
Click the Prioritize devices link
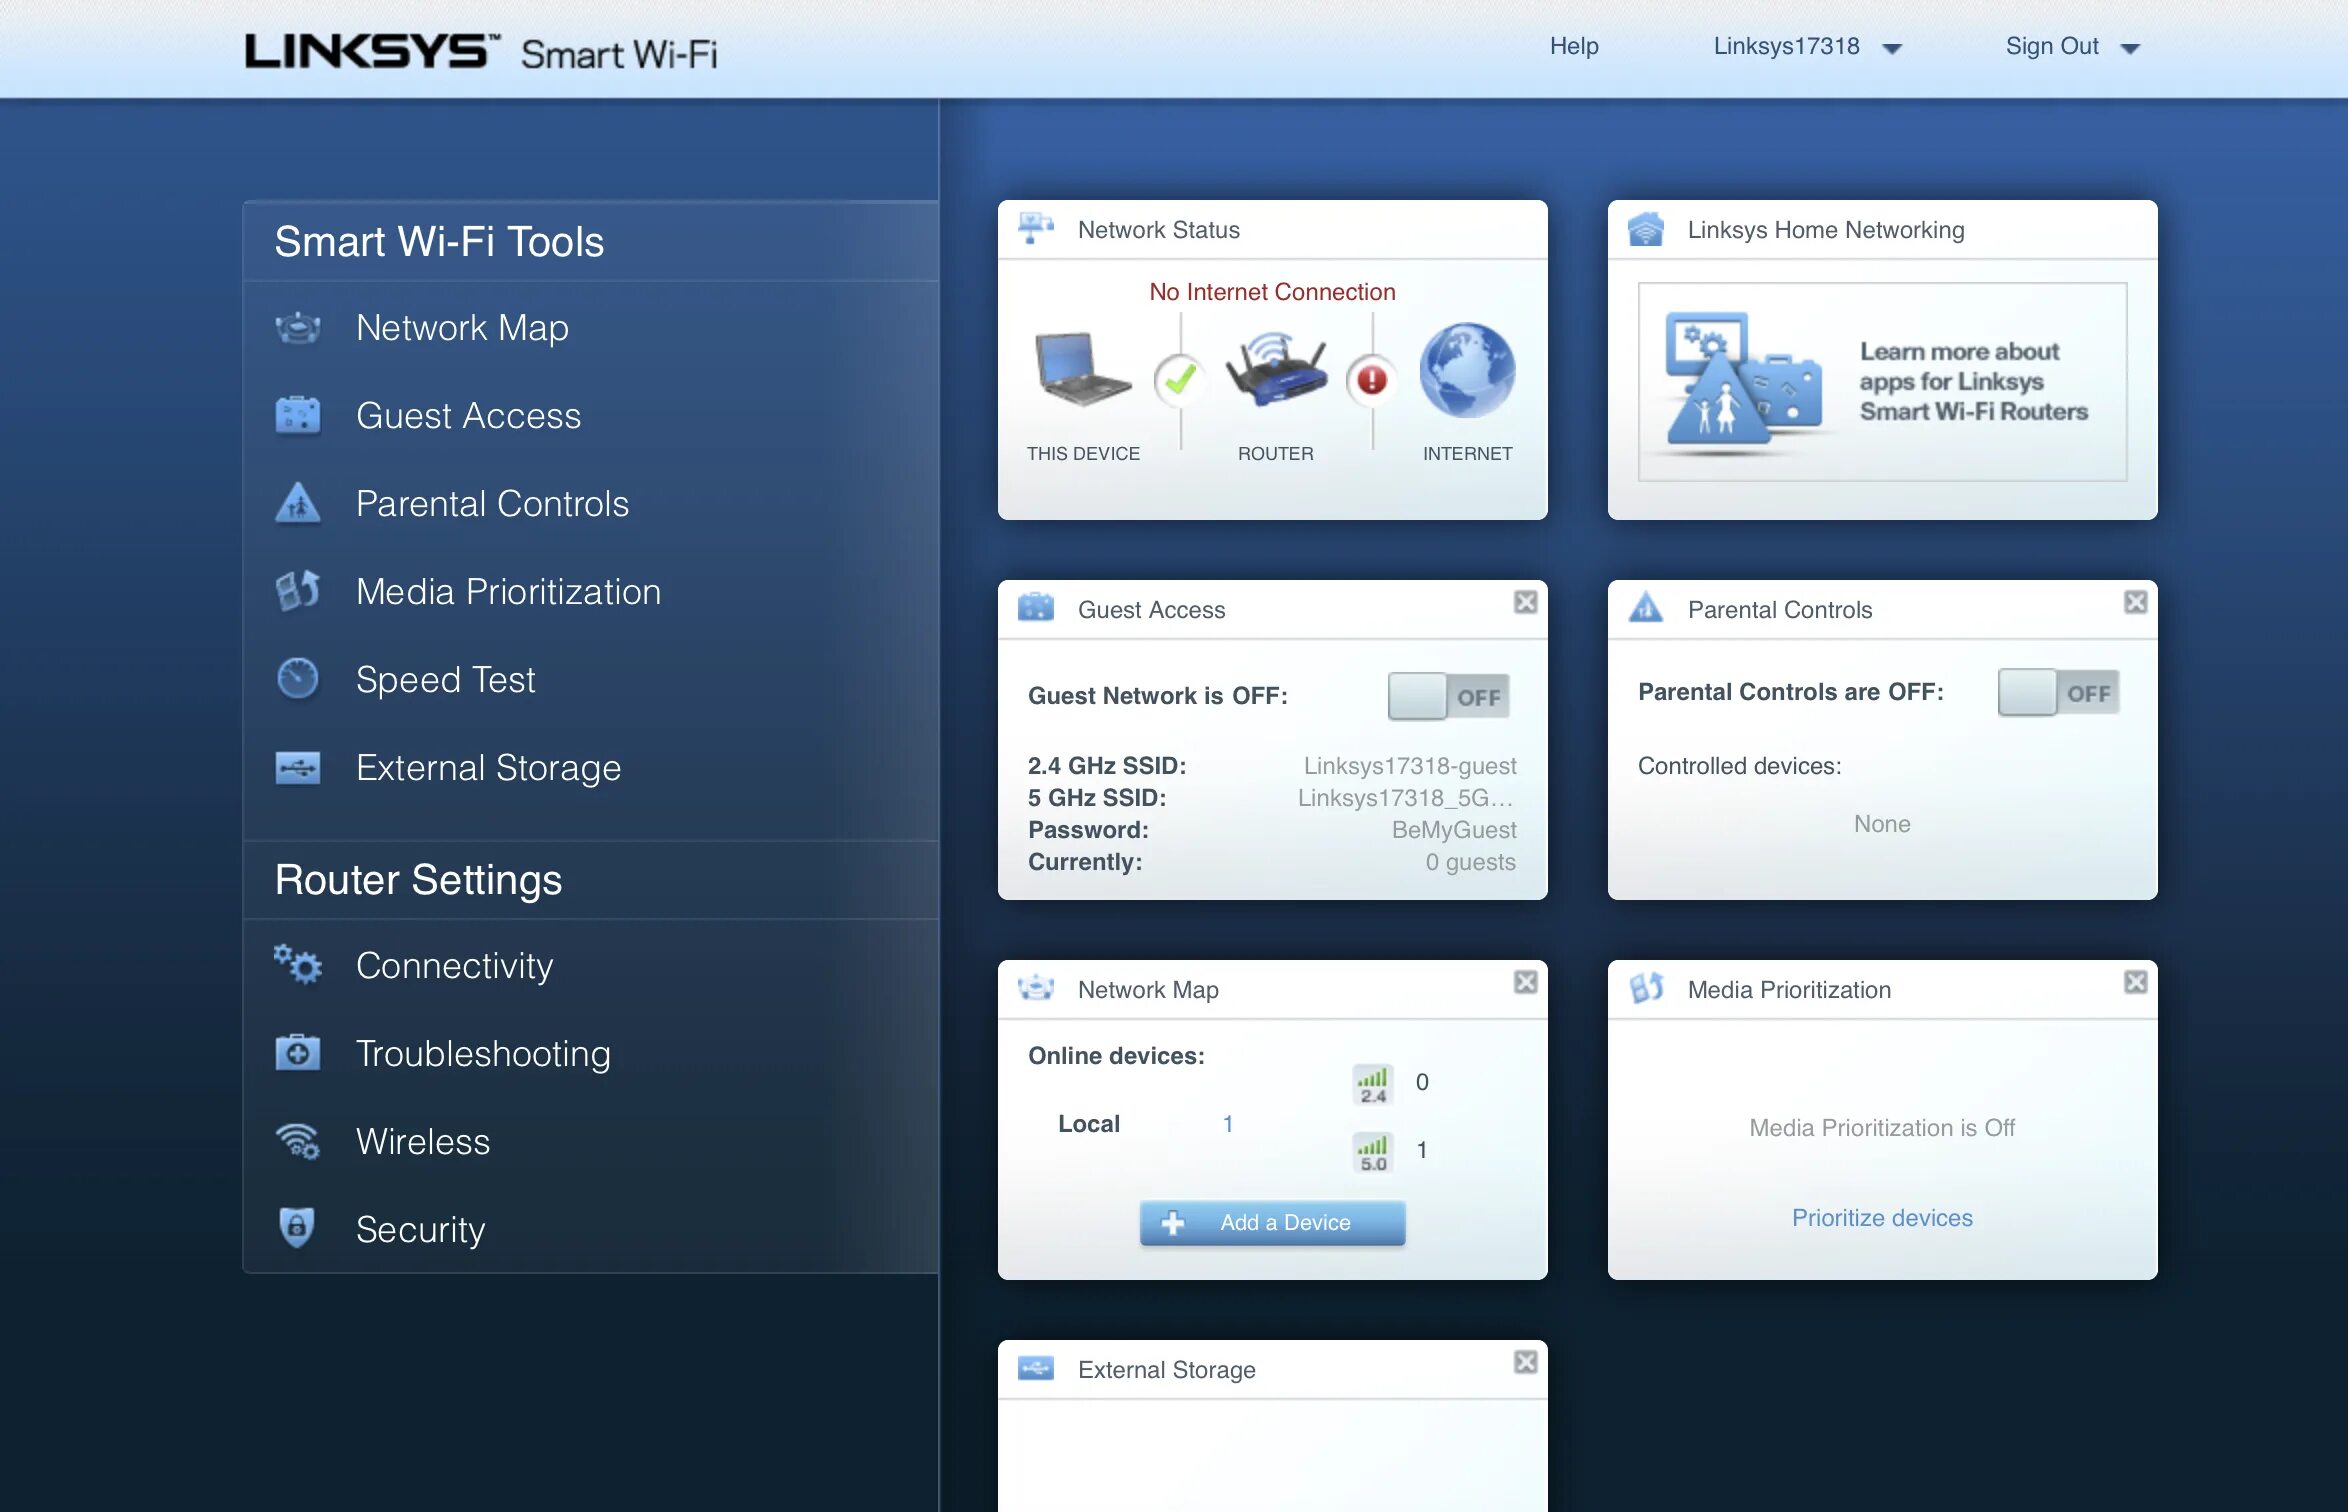pyautogui.click(x=1882, y=1217)
